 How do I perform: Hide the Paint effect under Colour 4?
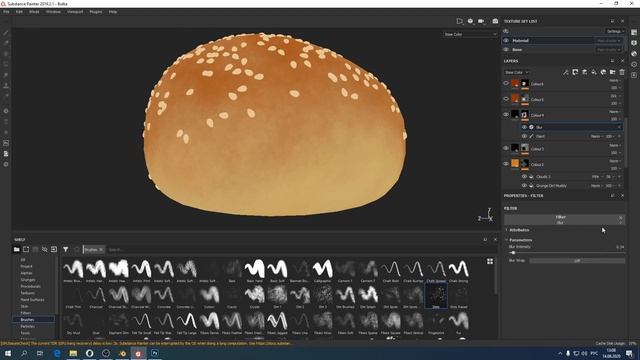524,136
